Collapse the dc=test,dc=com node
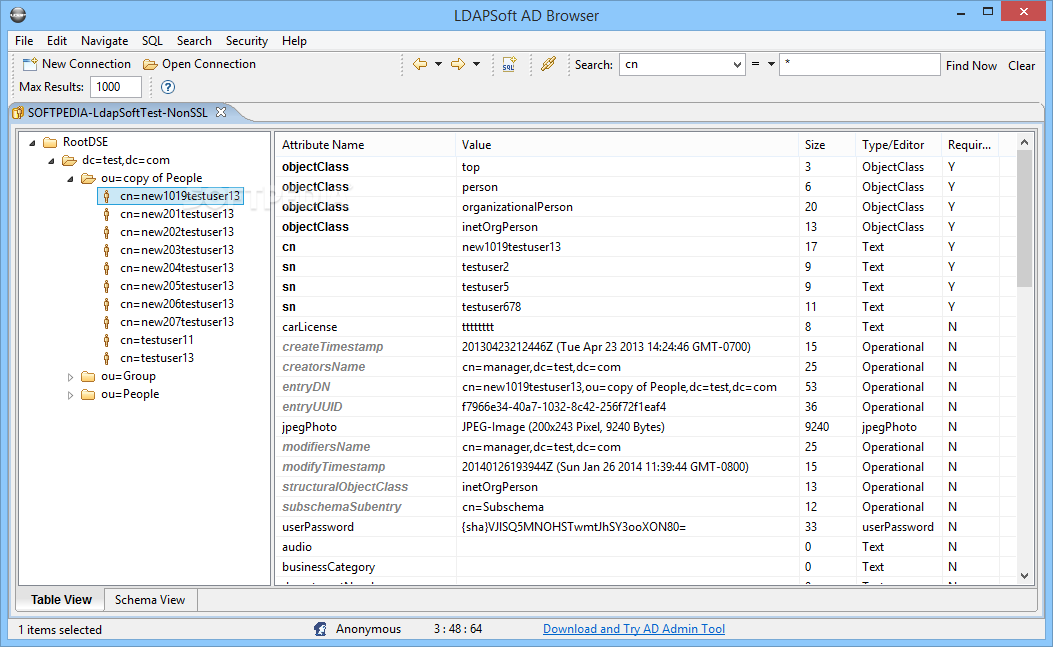The width and height of the screenshot is (1053, 647). point(51,161)
